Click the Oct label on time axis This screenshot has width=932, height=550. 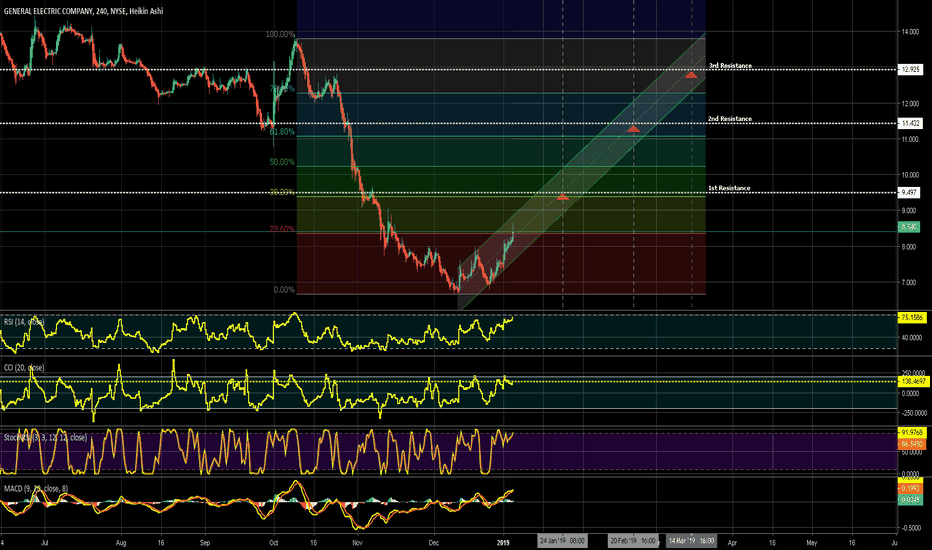pos(273,542)
